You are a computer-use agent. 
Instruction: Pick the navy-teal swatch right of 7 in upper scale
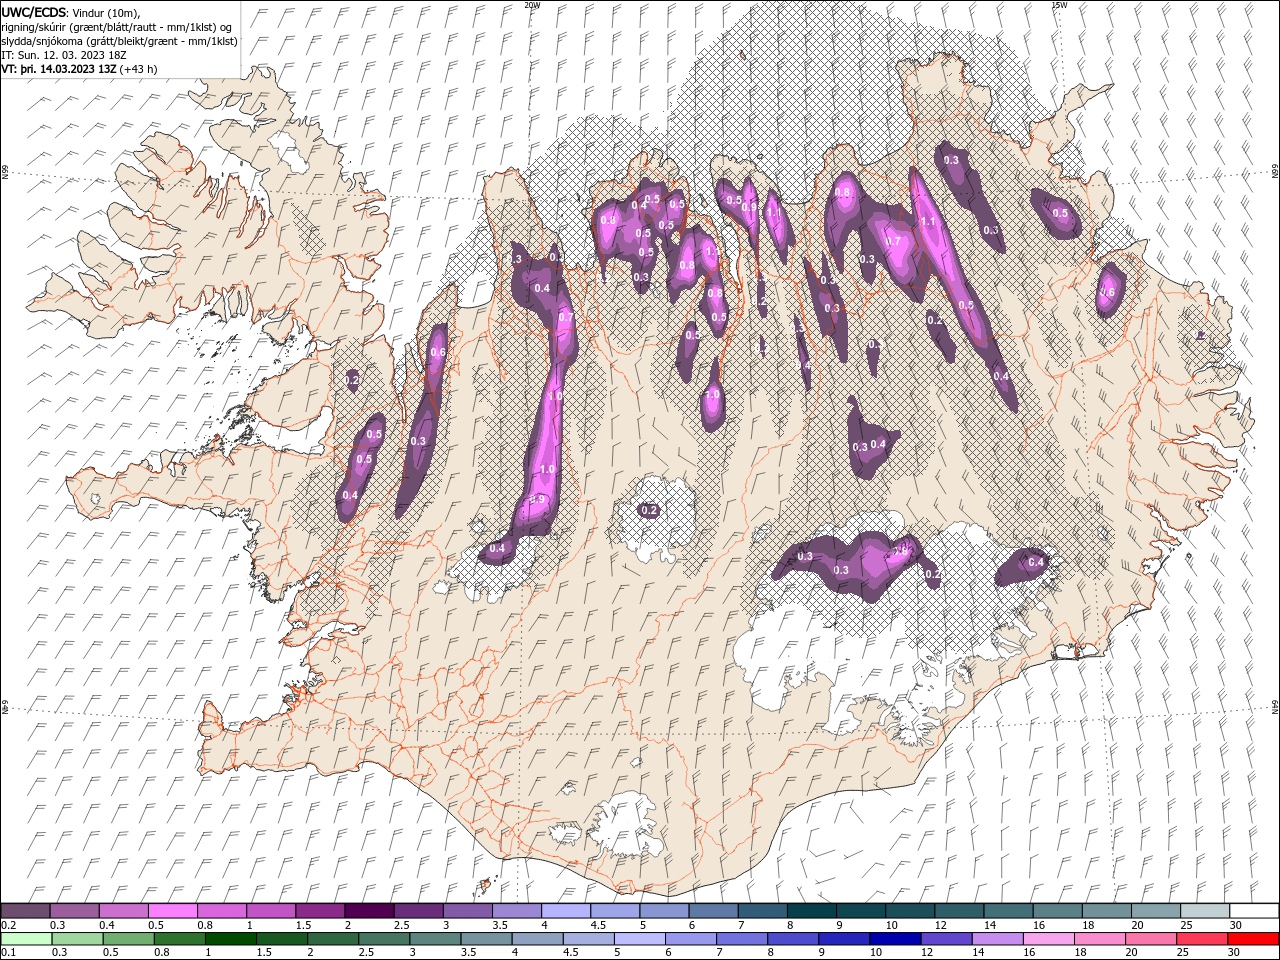763,911
